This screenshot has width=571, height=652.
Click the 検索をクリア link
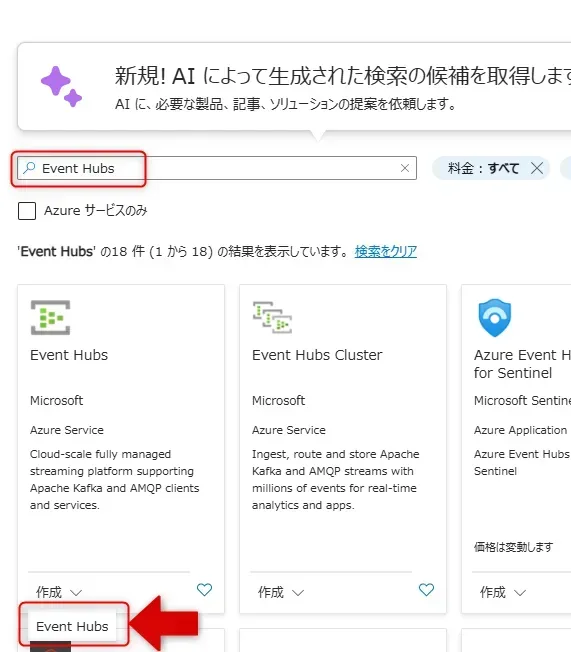click(386, 251)
